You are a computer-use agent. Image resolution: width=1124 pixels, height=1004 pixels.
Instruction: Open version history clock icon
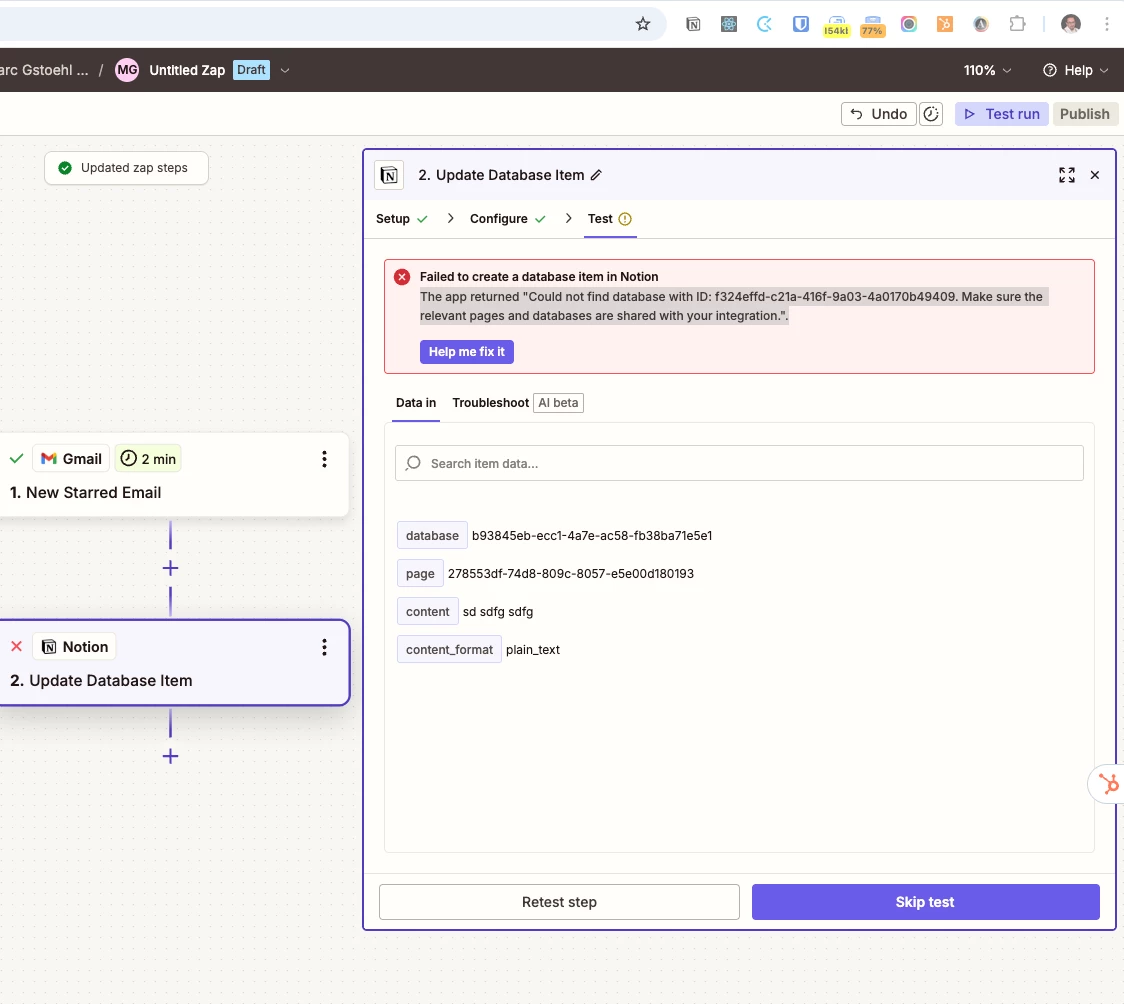click(931, 114)
